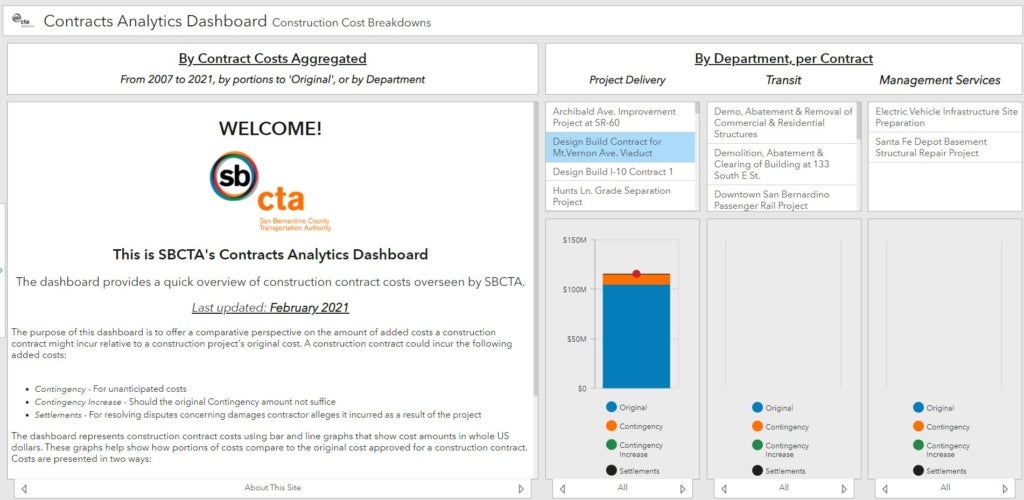The width and height of the screenshot is (1024, 500).
Task: Choose Santa Fe Depot Basement Structural Repair Project
Action: 945,147
